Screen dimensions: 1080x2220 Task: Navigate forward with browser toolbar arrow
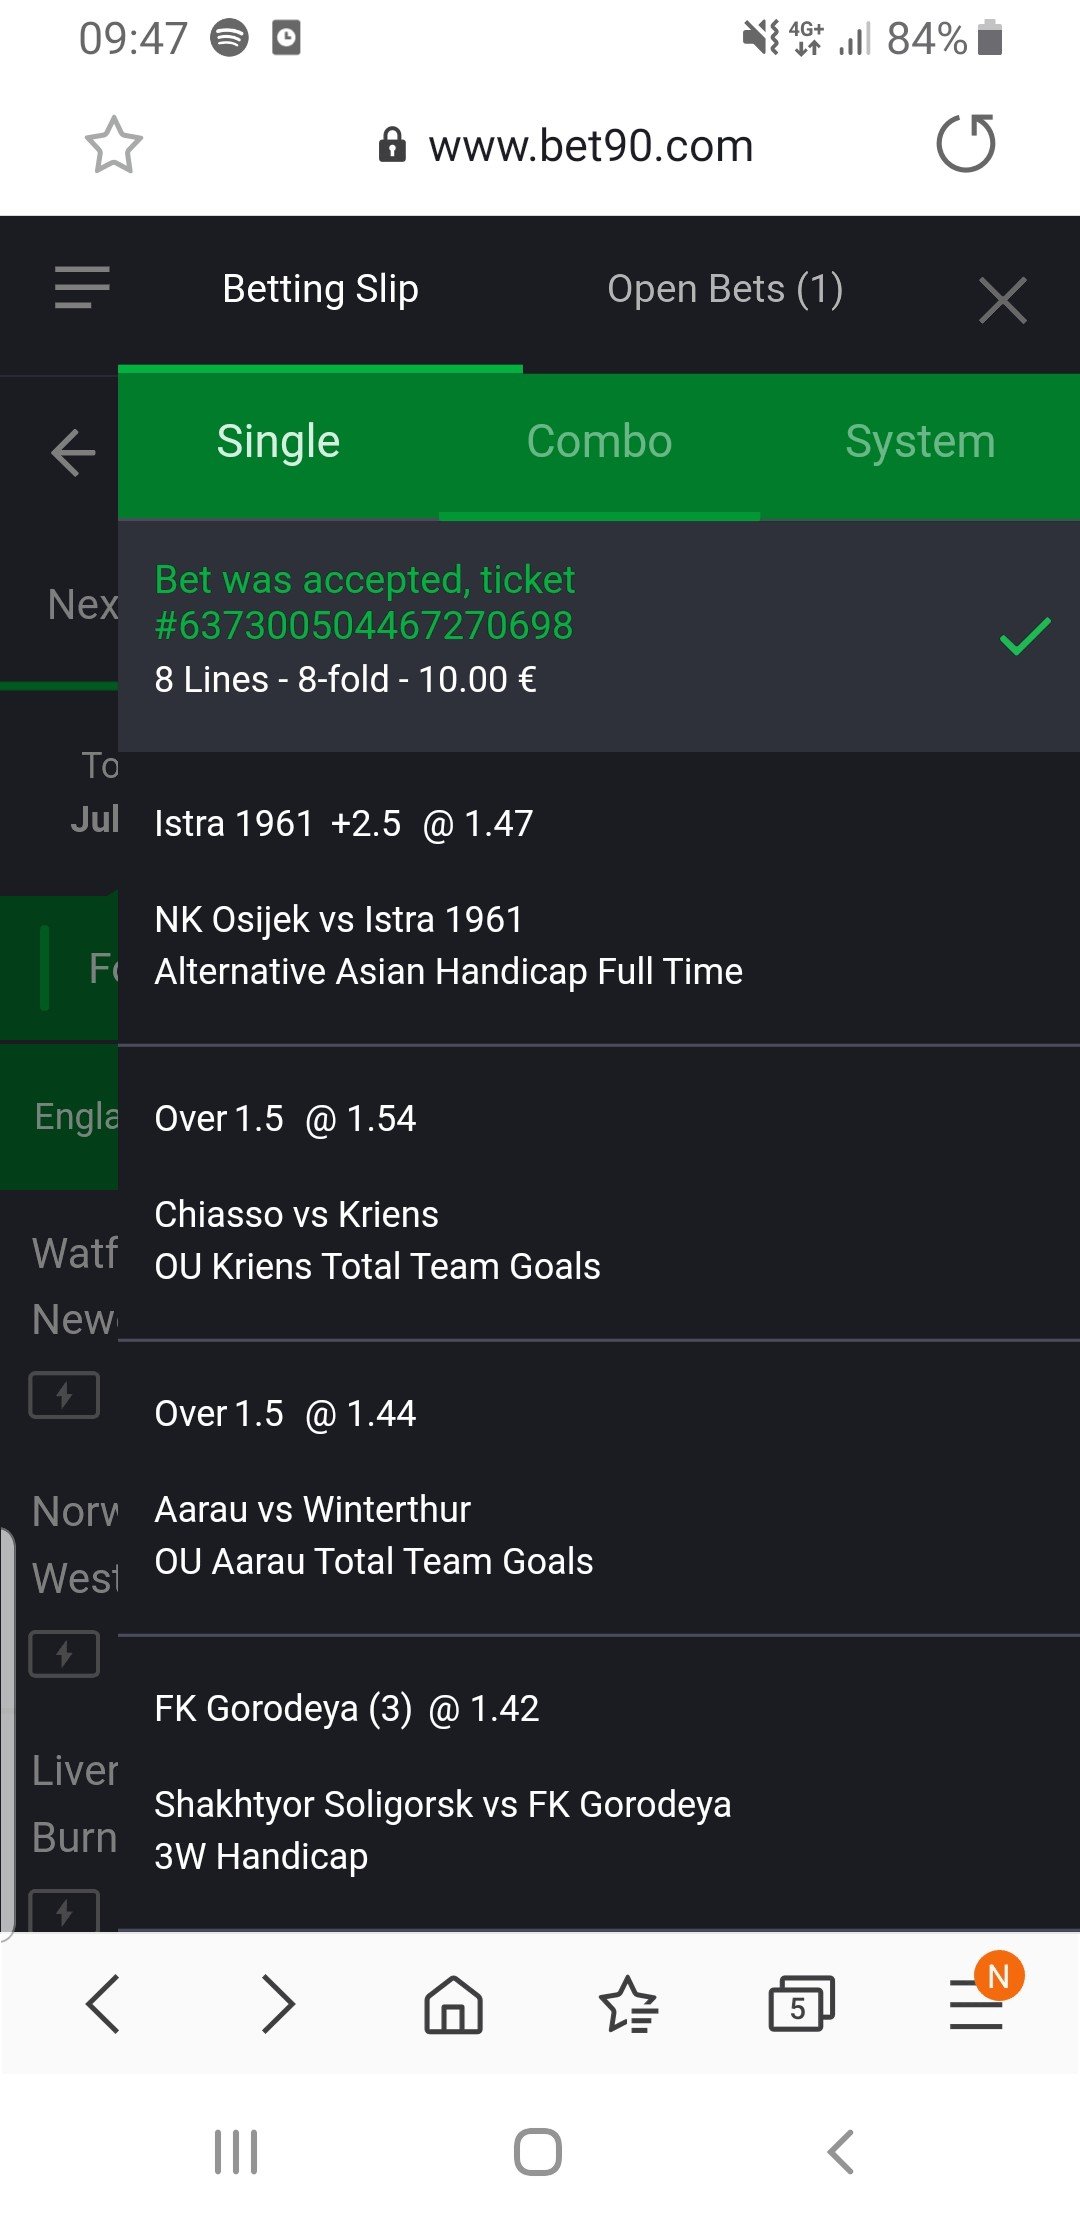[x=278, y=2004]
